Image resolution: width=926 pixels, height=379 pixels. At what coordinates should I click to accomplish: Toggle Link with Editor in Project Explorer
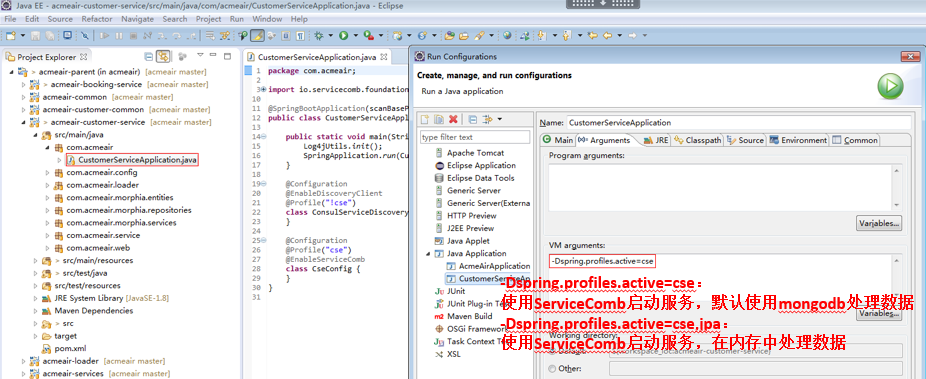(163, 57)
